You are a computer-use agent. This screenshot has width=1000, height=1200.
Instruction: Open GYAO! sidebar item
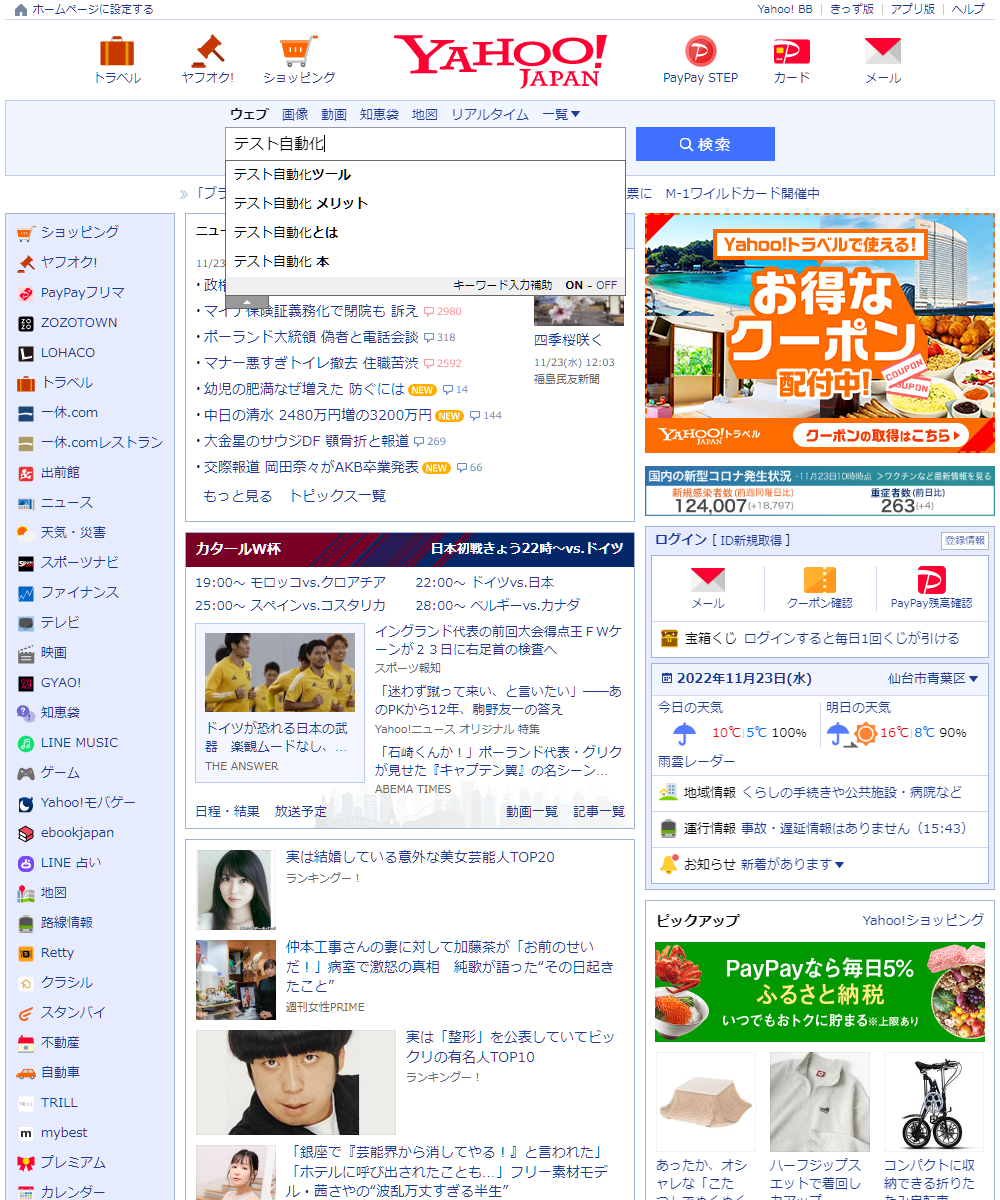pyautogui.click(x=61, y=682)
